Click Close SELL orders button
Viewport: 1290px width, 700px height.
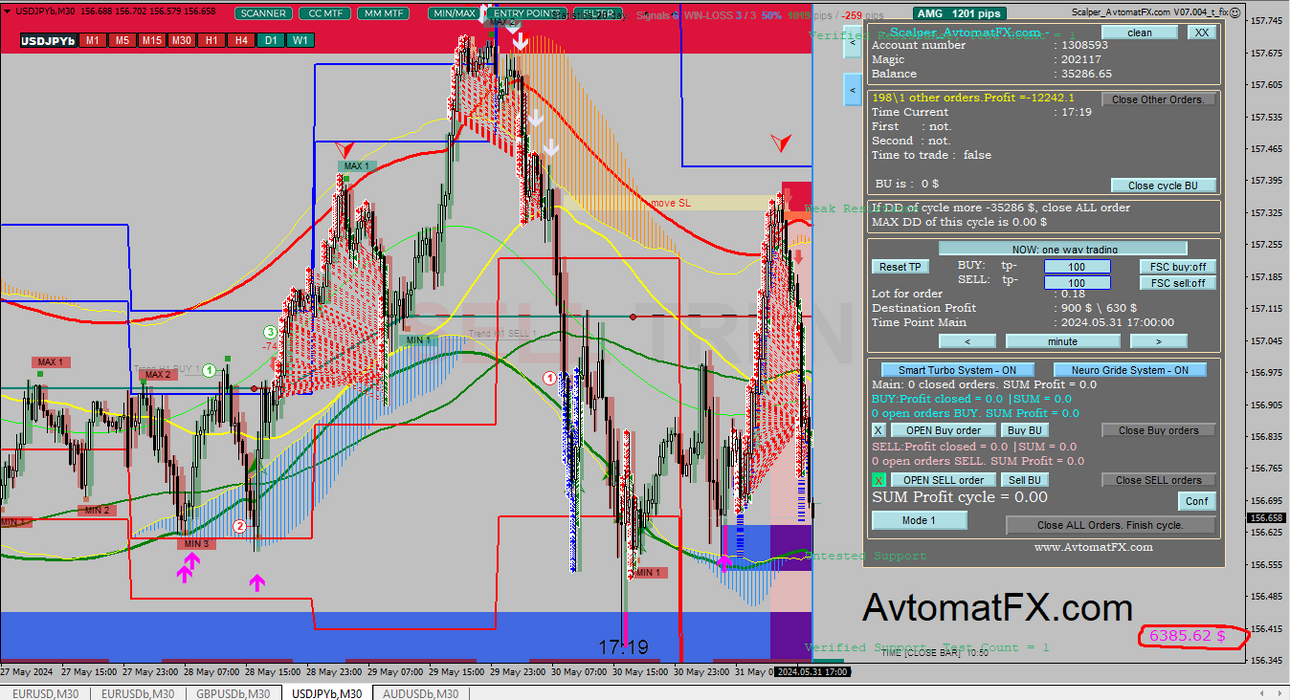pos(1159,480)
